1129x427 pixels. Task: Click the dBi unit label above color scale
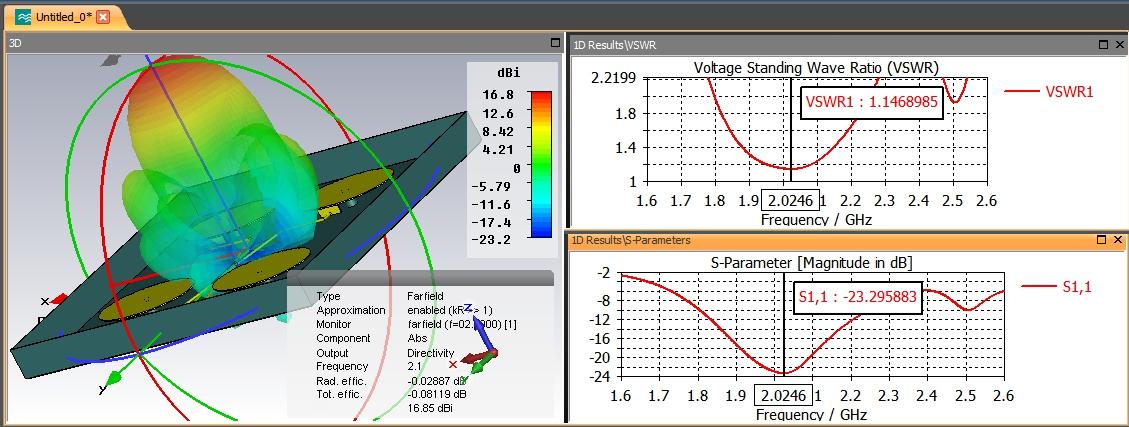[509, 73]
